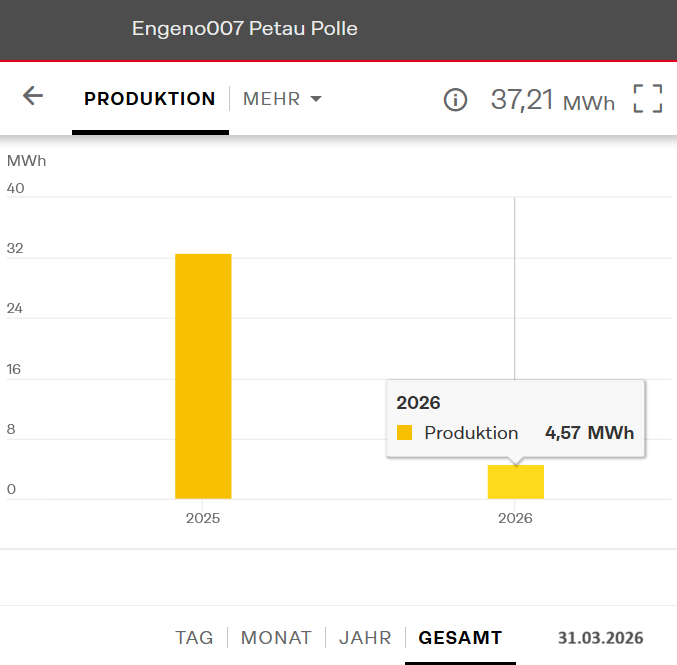Select the GESAMT view
The height and width of the screenshot is (665, 677).
pos(460,637)
